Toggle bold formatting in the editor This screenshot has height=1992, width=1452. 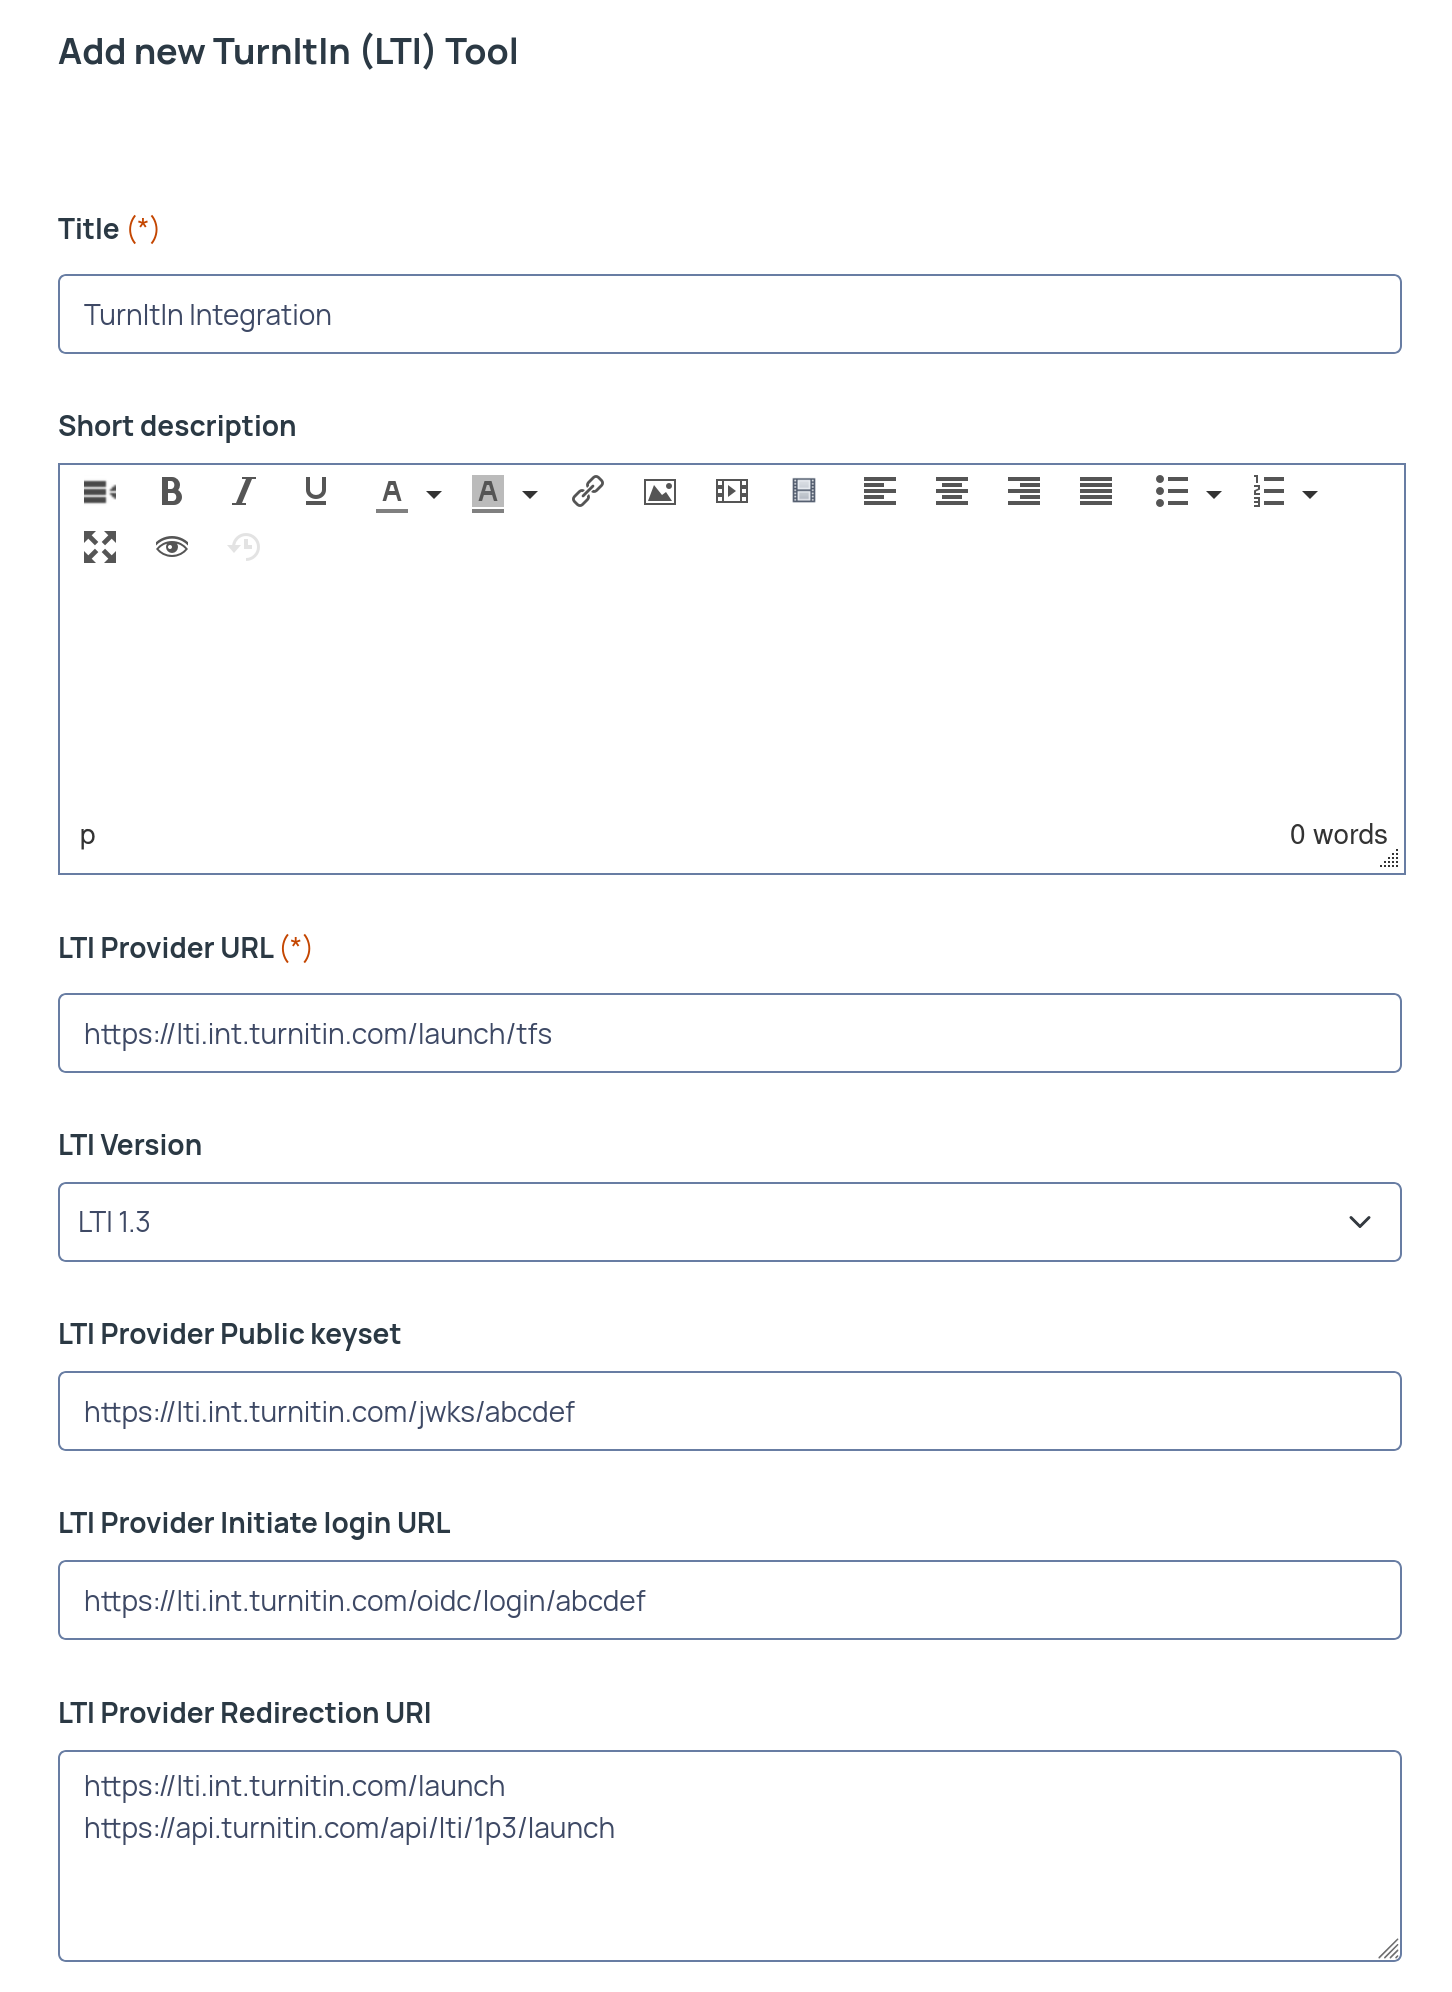(x=172, y=491)
